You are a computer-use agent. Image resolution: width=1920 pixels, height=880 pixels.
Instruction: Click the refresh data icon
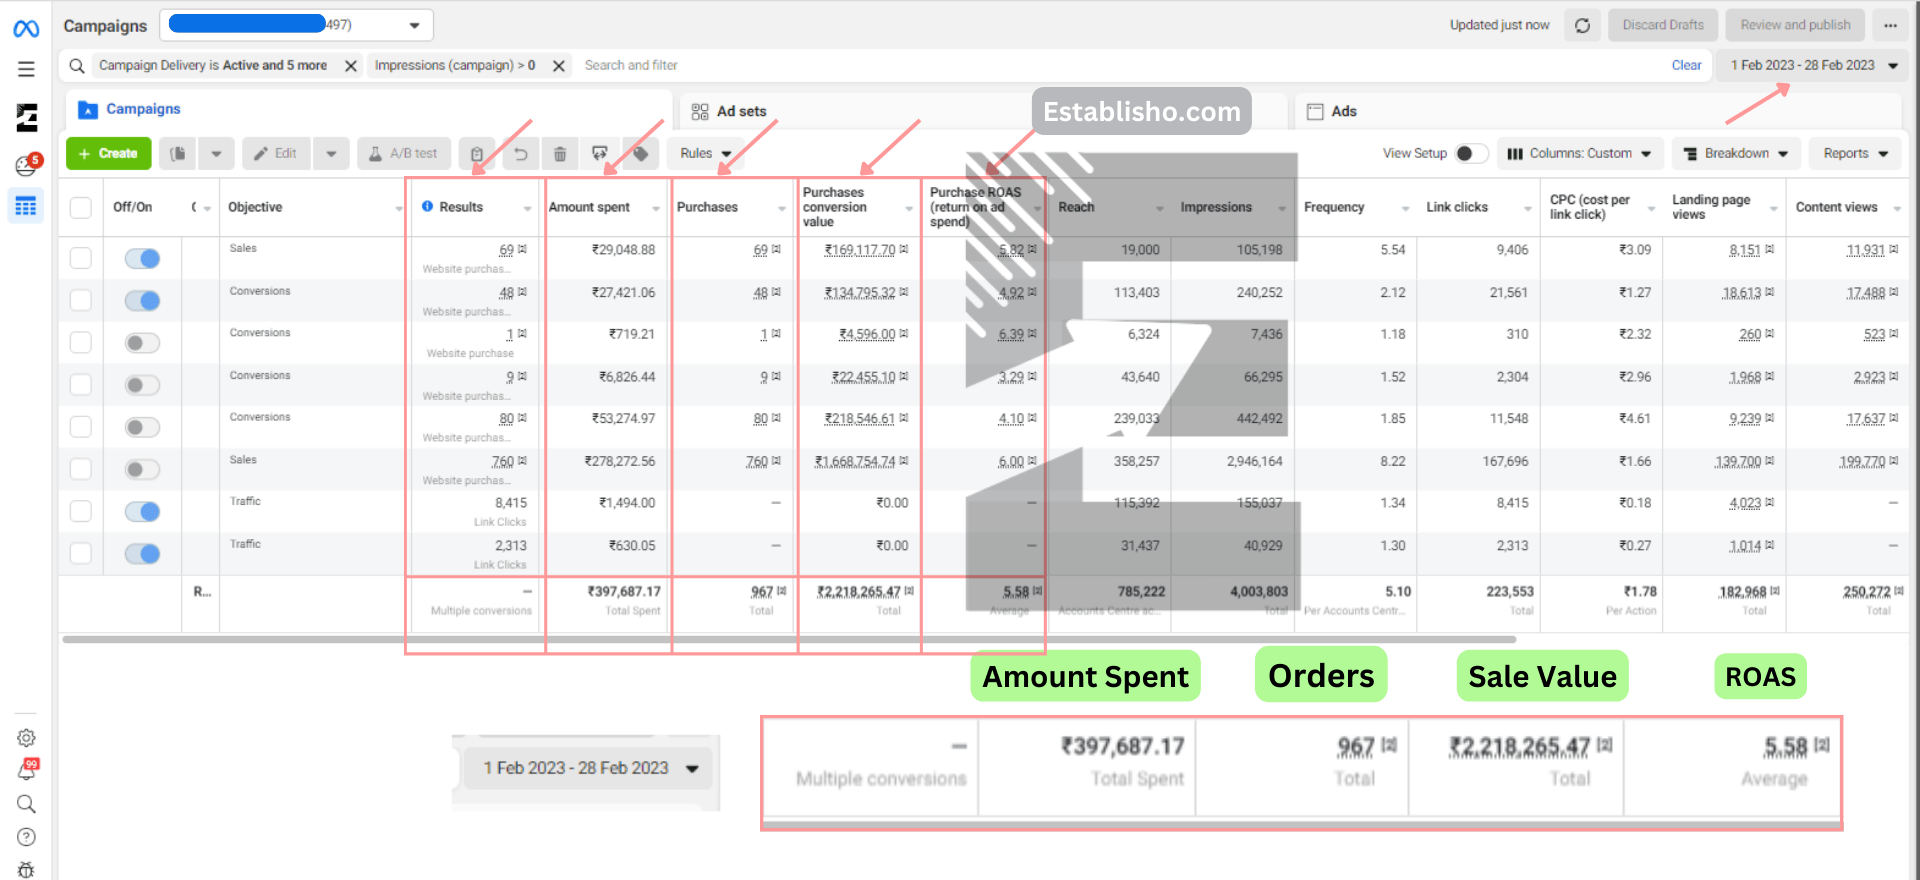(1582, 26)
